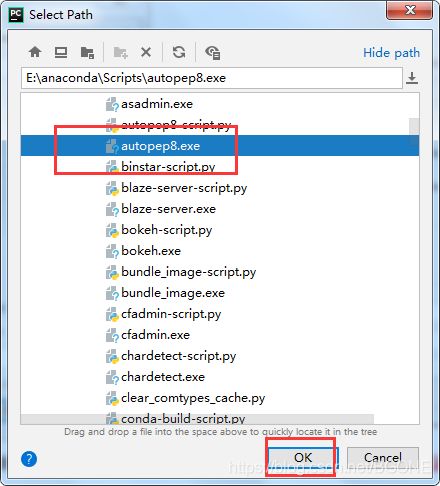The height and width of the screenshot is (486, 440).
Task: Dismiss dialog with the Cancel button
Action: (x=383, y=457)
